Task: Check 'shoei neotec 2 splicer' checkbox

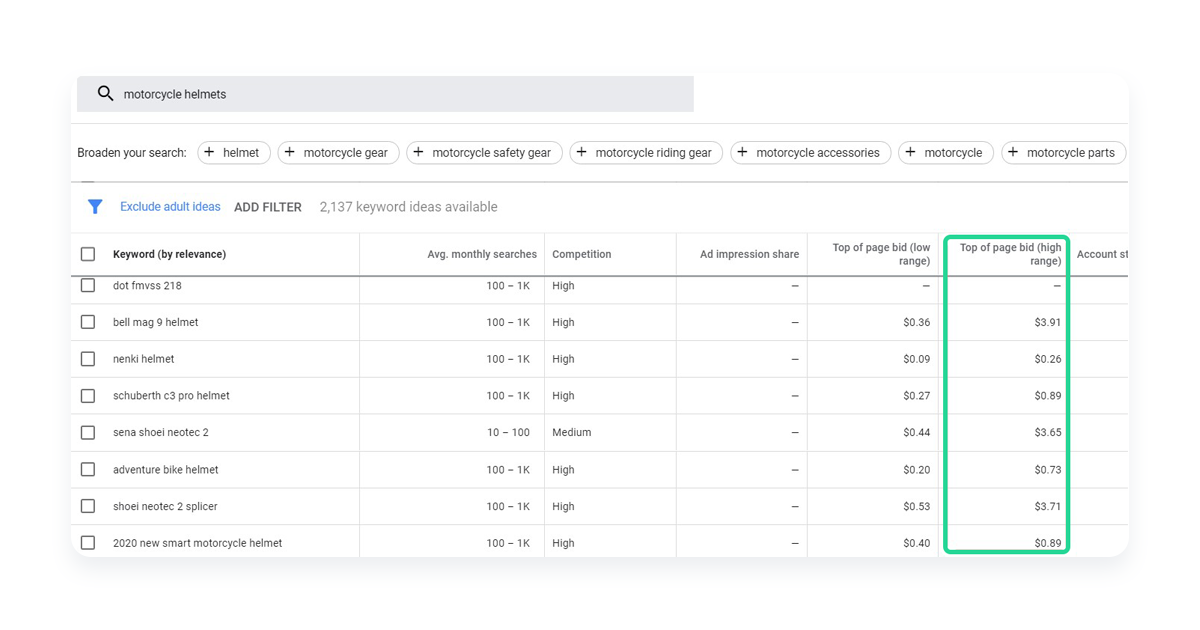Action: point(88,506)
